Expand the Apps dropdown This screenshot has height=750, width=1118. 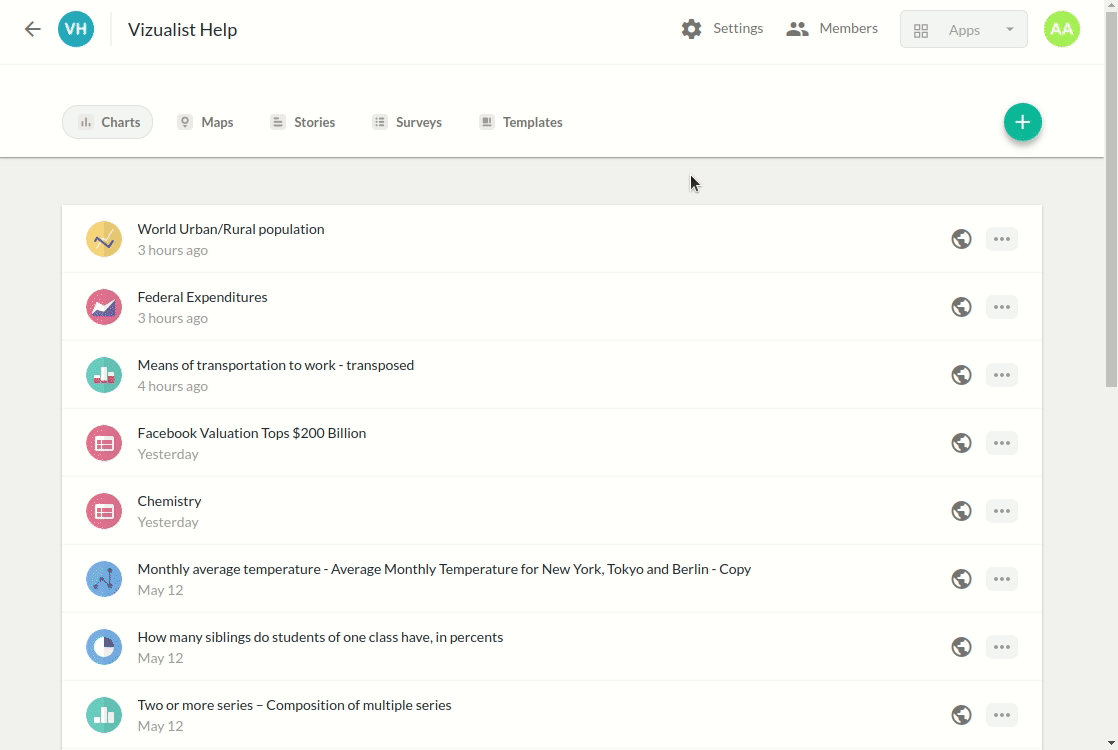click(x=963, y=30)
